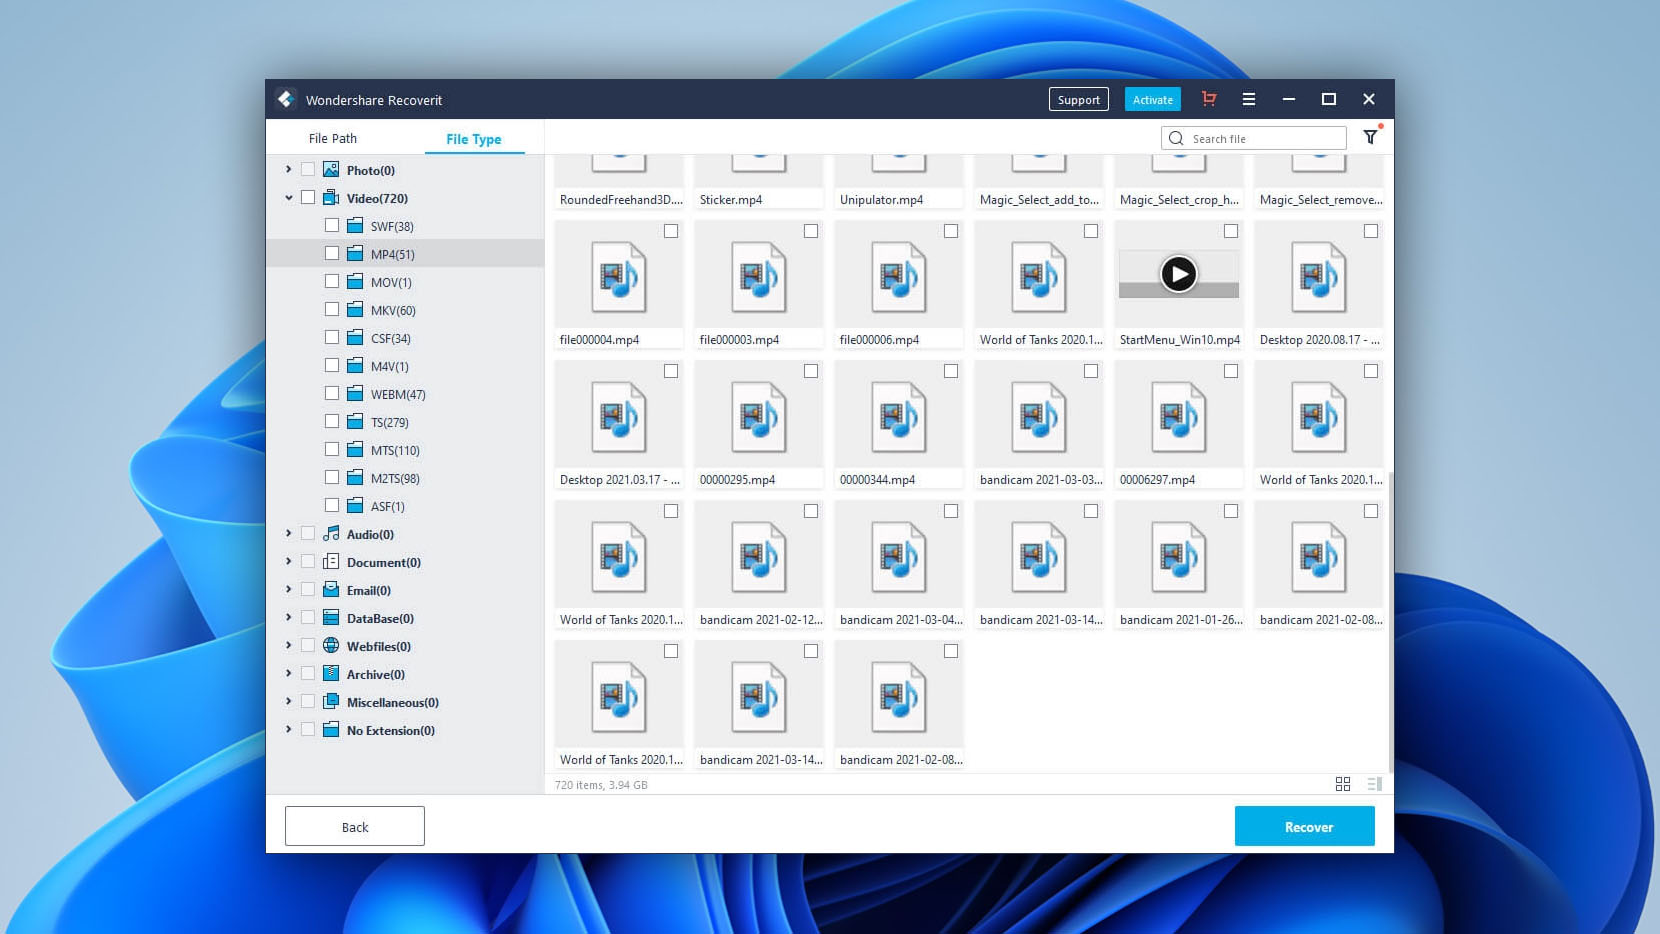The width and height of the screenshot is (1660, 934).
Task: Click the Video category icon
Action: pyautogui.click(x=331, y=198)
